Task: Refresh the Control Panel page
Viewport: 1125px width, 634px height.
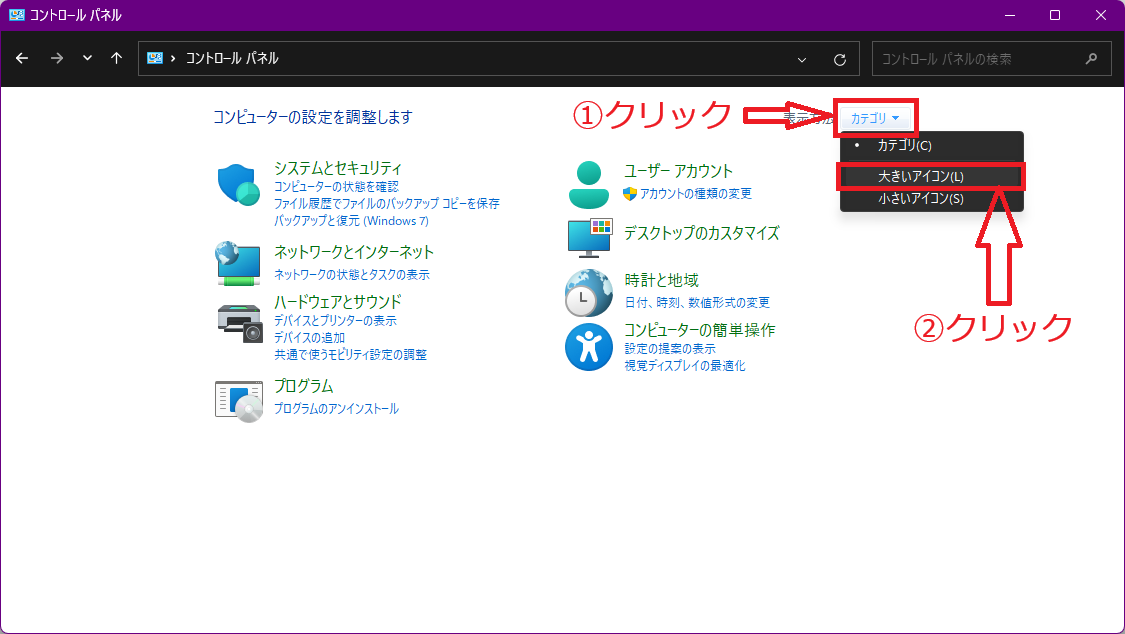Action: [x=841, y=58]
